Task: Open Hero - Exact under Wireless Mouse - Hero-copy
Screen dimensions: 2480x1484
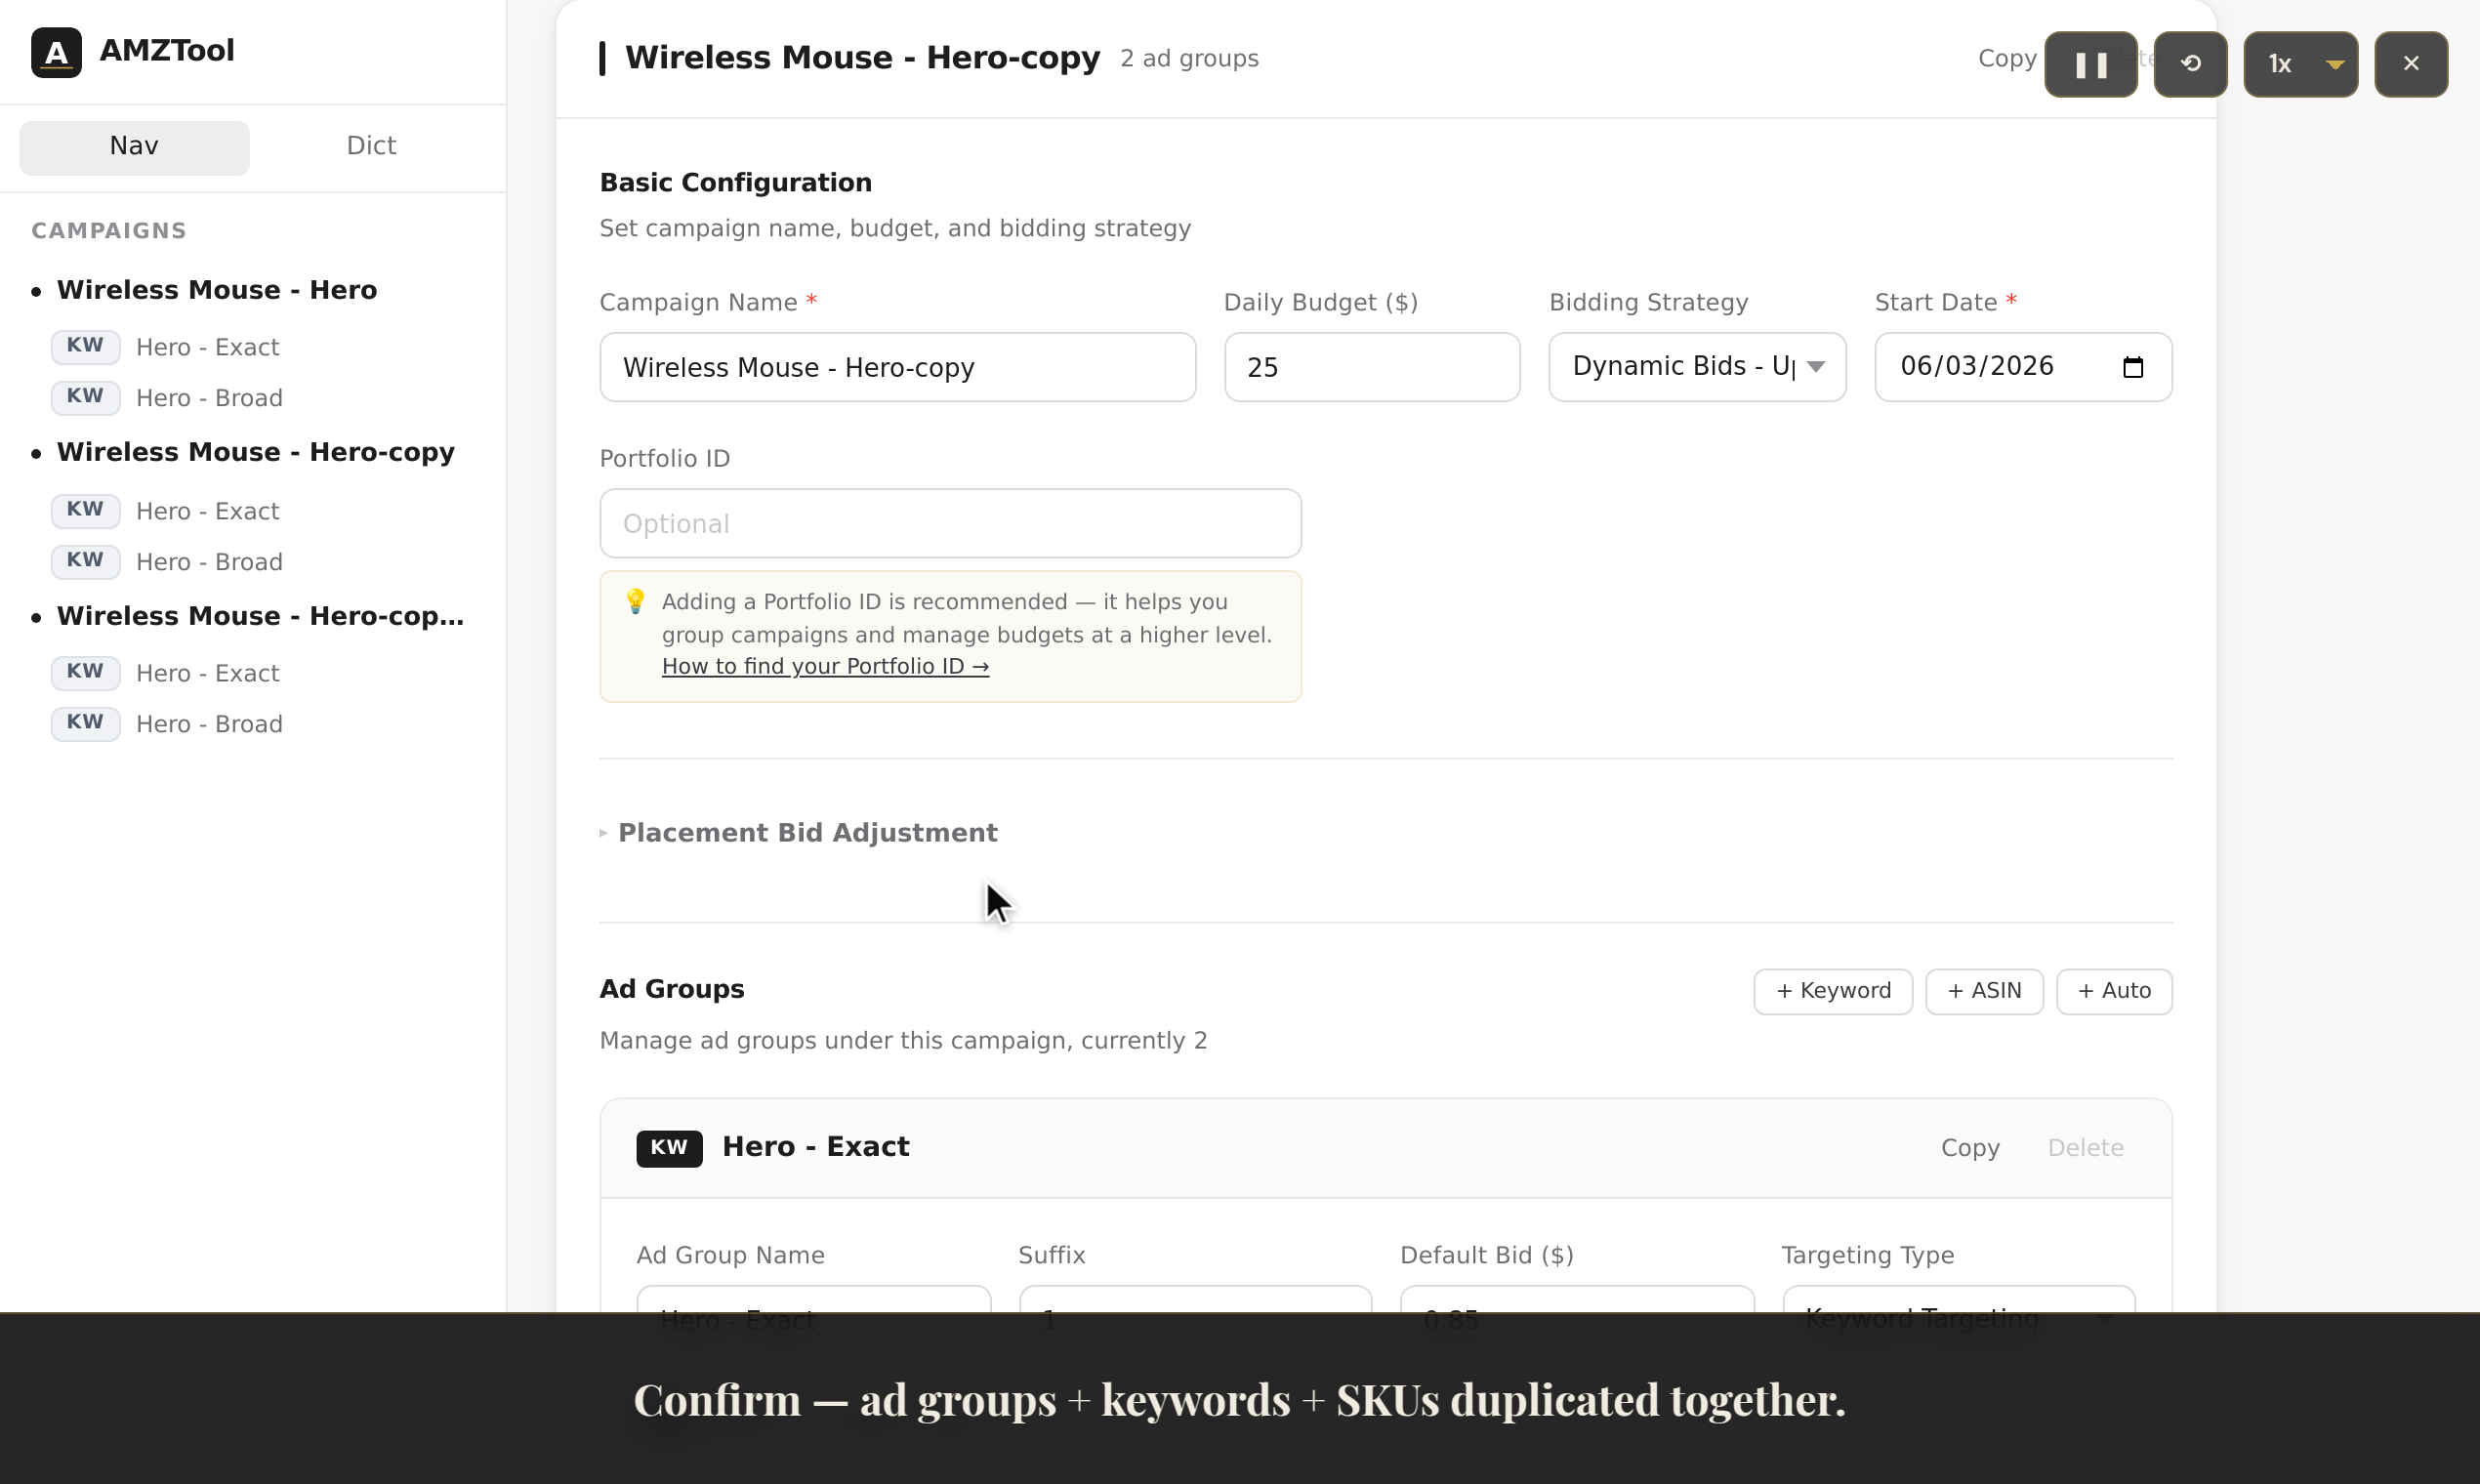Action: click(208, 511)
